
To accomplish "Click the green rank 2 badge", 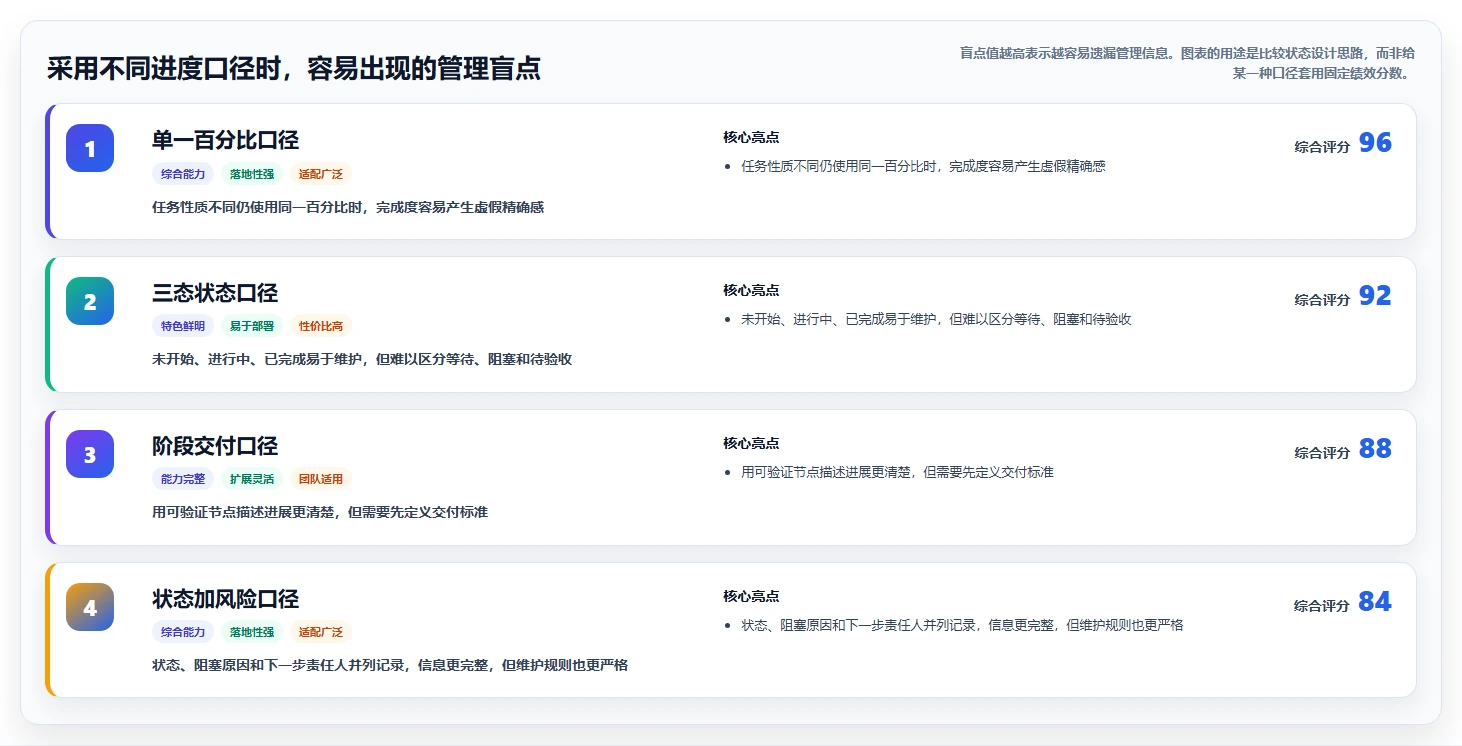I will point(90,301).
